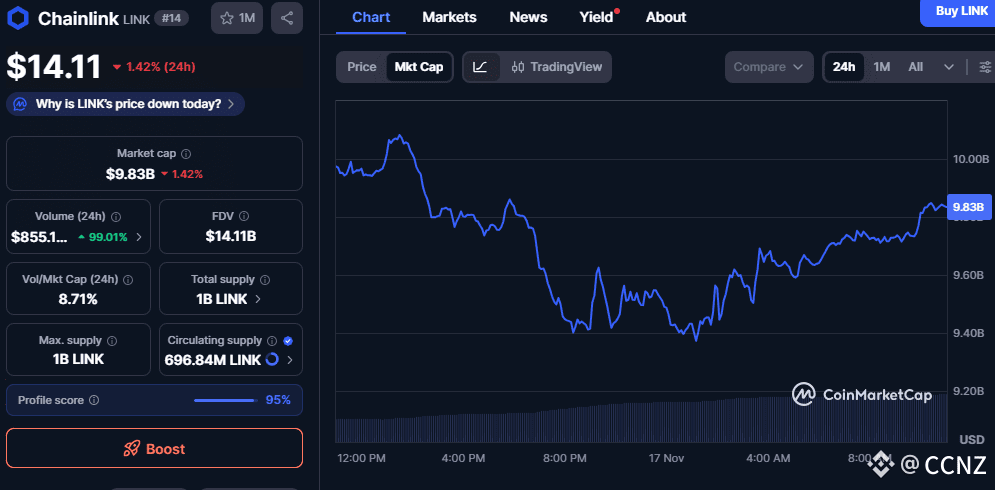This screenshot has height=490, width=995.
Task: Expand Circulating supply details chevron
Action: [291, 360]
